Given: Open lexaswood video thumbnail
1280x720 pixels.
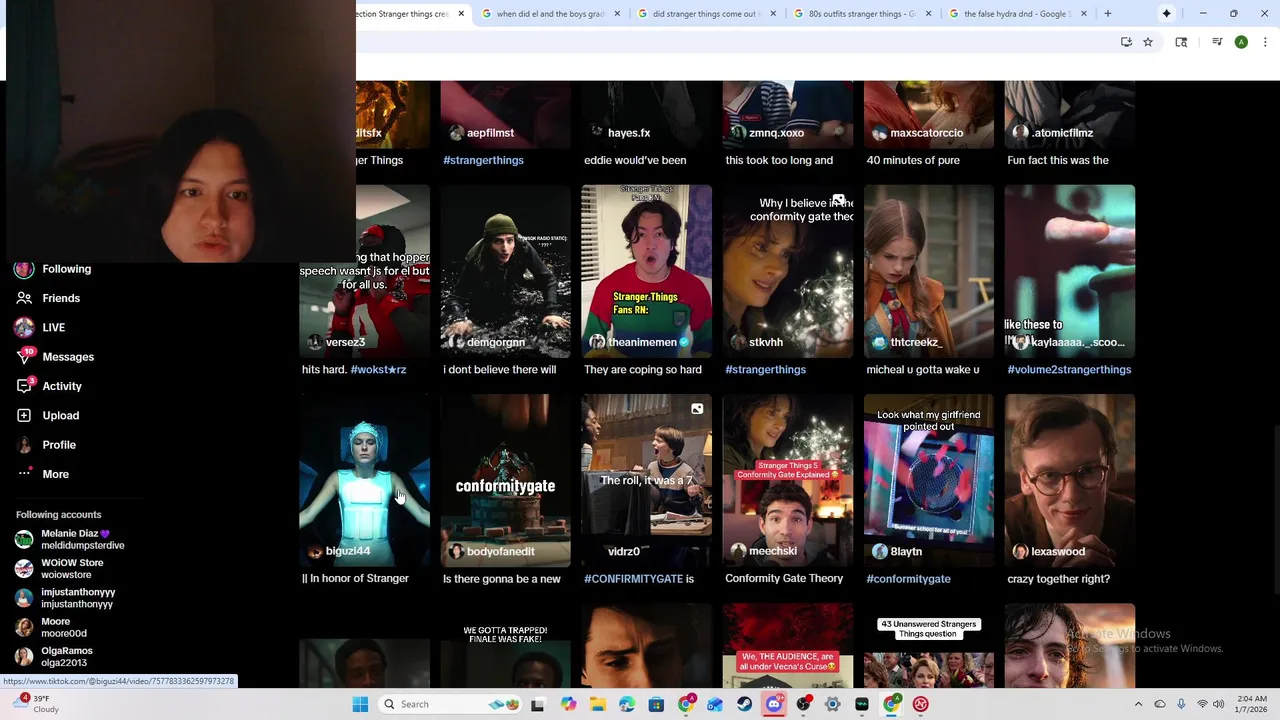Looking at the screenshot, I should click(x=1070, y=480).
